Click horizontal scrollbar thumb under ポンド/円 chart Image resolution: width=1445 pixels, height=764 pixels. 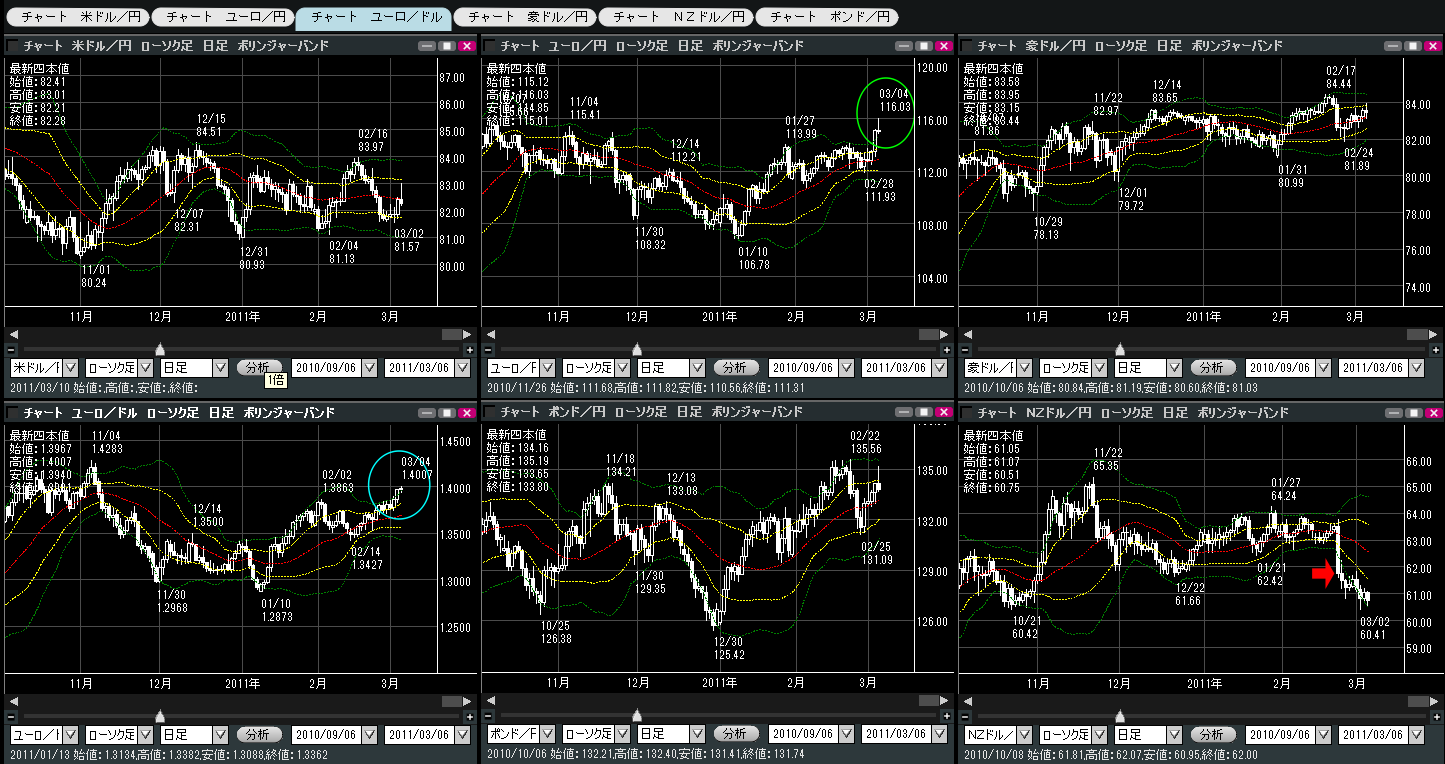point(929,701)
